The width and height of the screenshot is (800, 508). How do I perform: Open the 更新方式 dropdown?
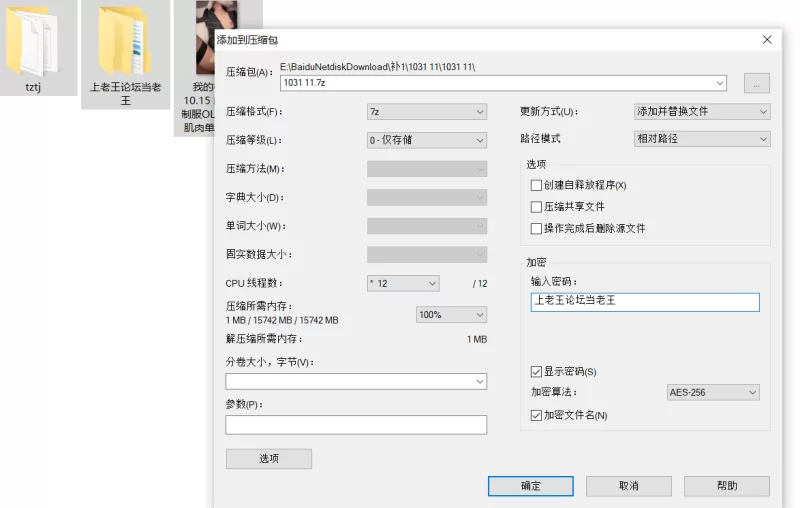click(x=702, y=112)
